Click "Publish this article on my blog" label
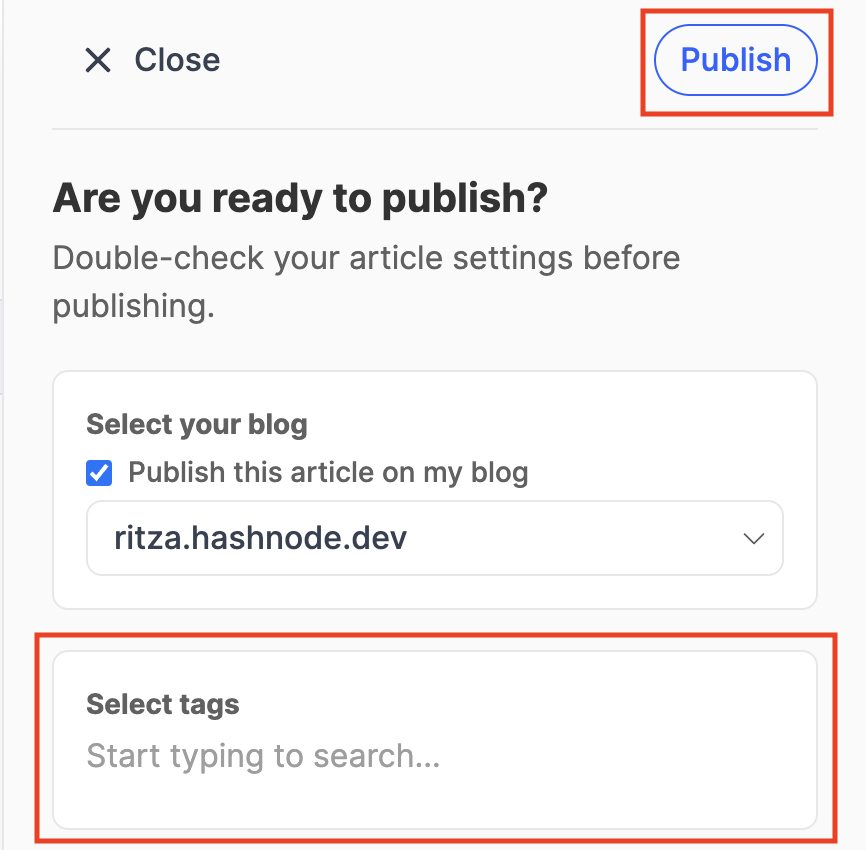Screen dimensions: 866x850 click(x=328, y=473)
